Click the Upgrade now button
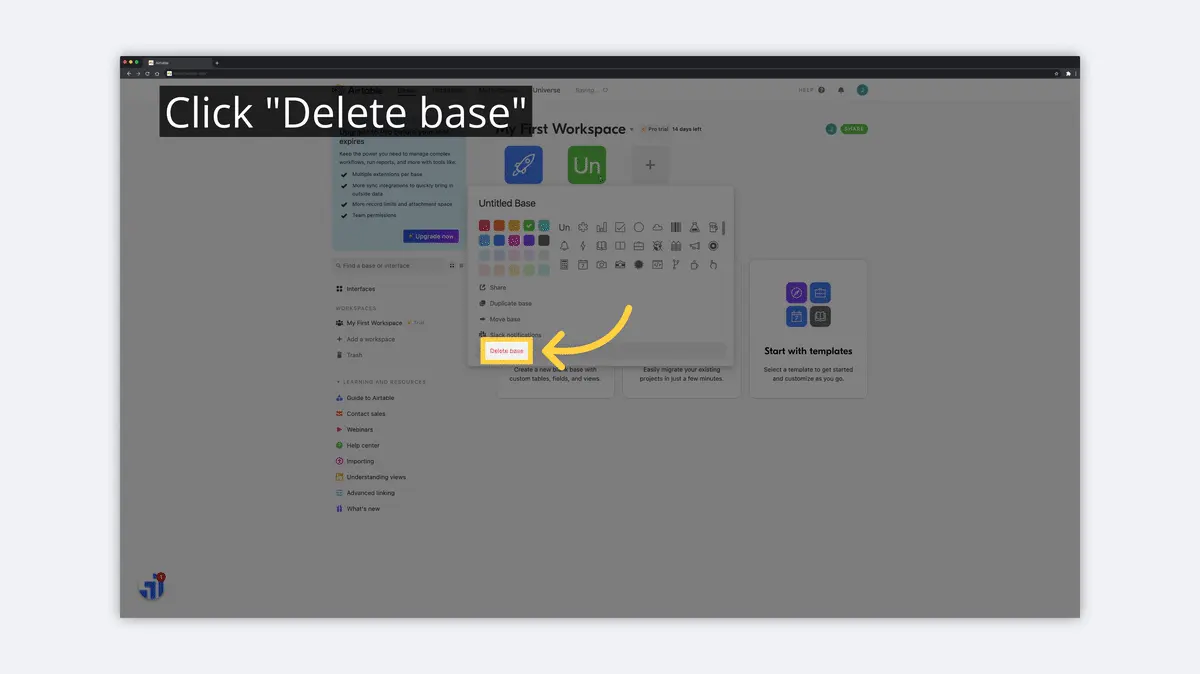 pyautogui.click(x=431, y=236)
